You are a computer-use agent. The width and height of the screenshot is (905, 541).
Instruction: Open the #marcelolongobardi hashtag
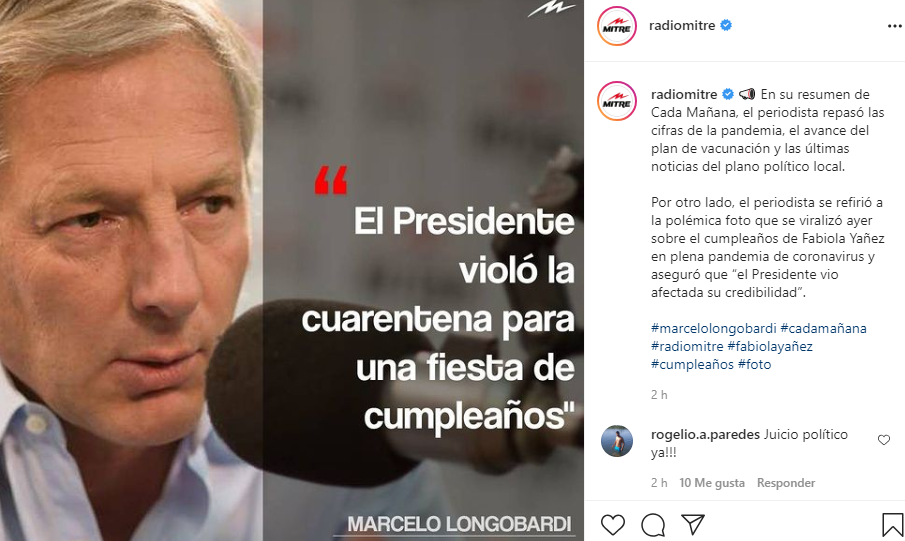coord(713,328)
